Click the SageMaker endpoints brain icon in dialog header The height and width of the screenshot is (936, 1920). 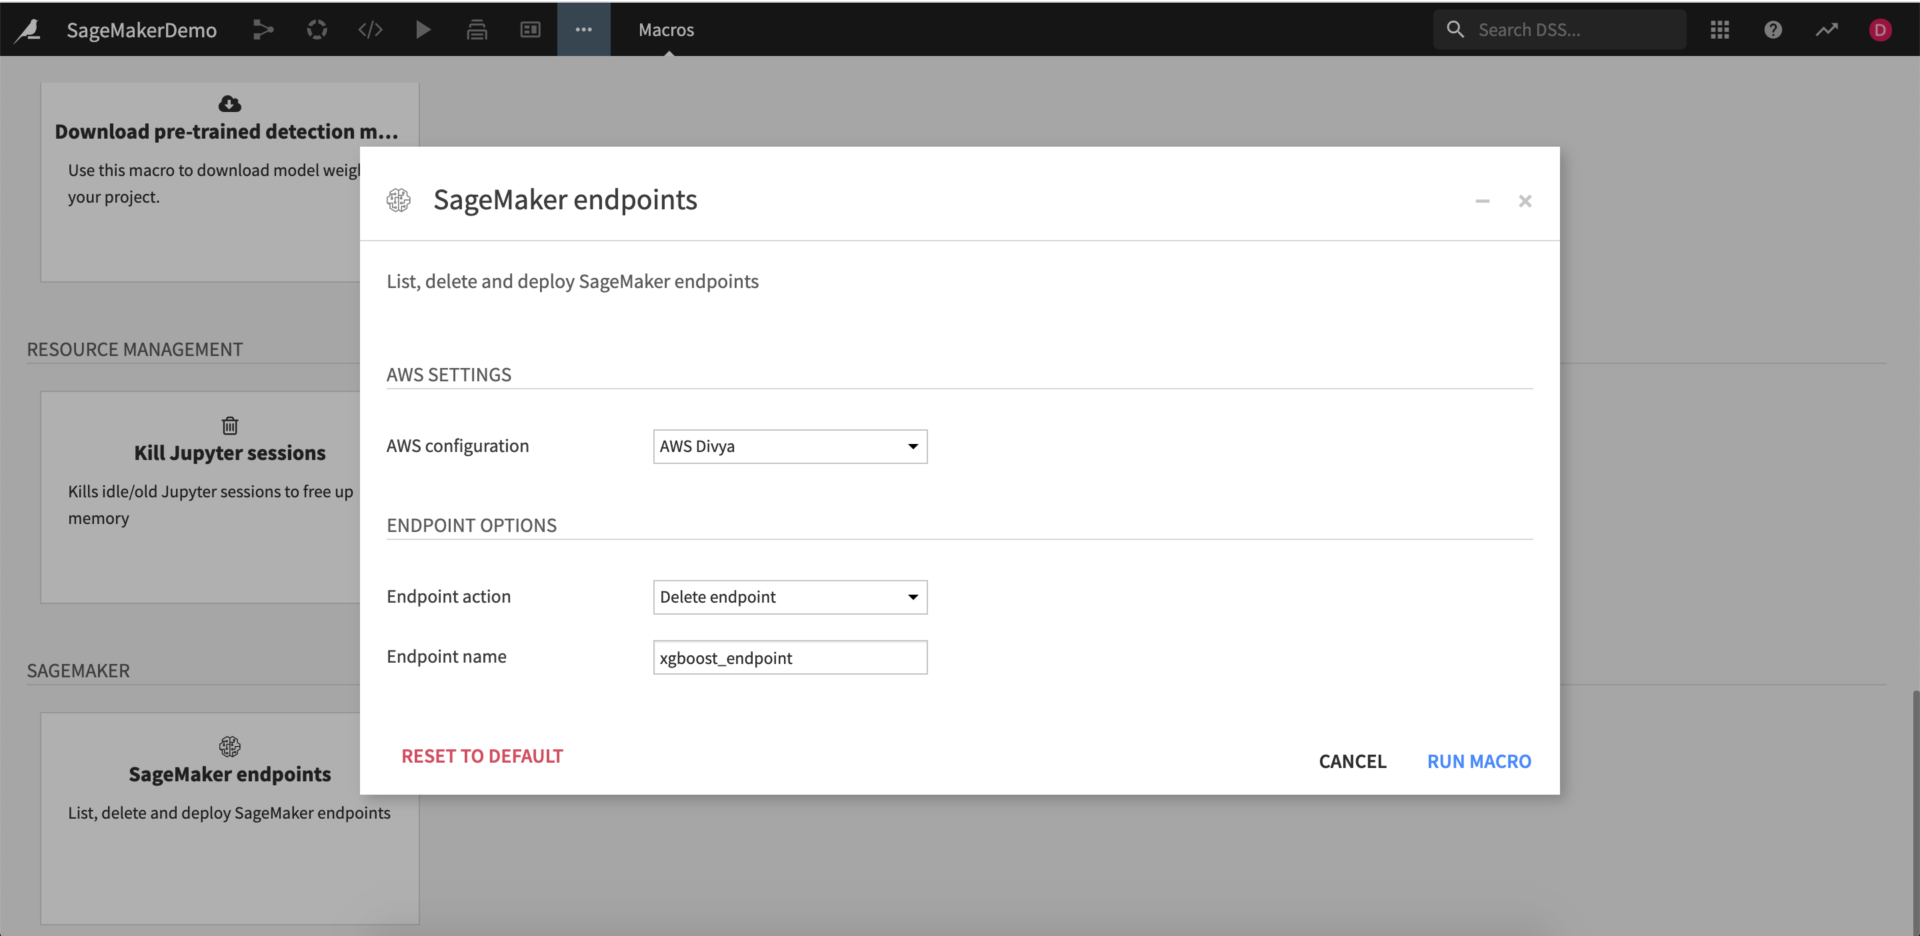(399, 200)
